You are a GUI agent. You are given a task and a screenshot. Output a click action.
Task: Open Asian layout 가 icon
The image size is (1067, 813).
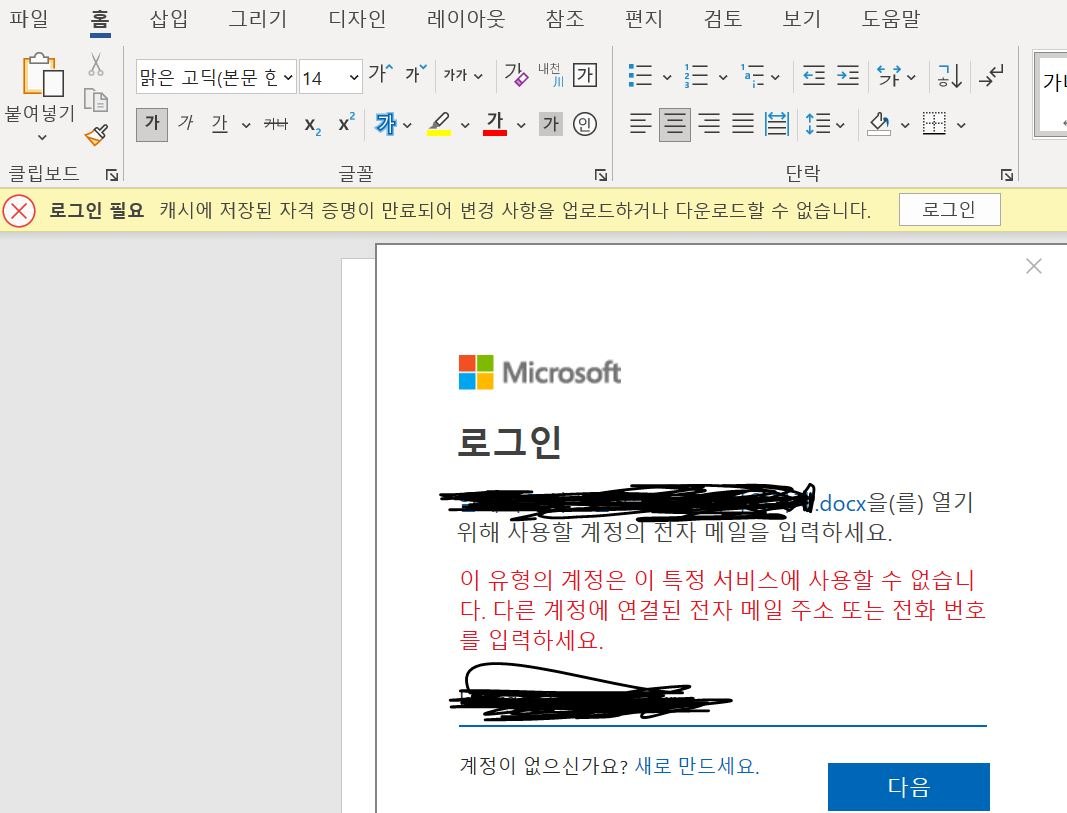click(x=889, y=75)
